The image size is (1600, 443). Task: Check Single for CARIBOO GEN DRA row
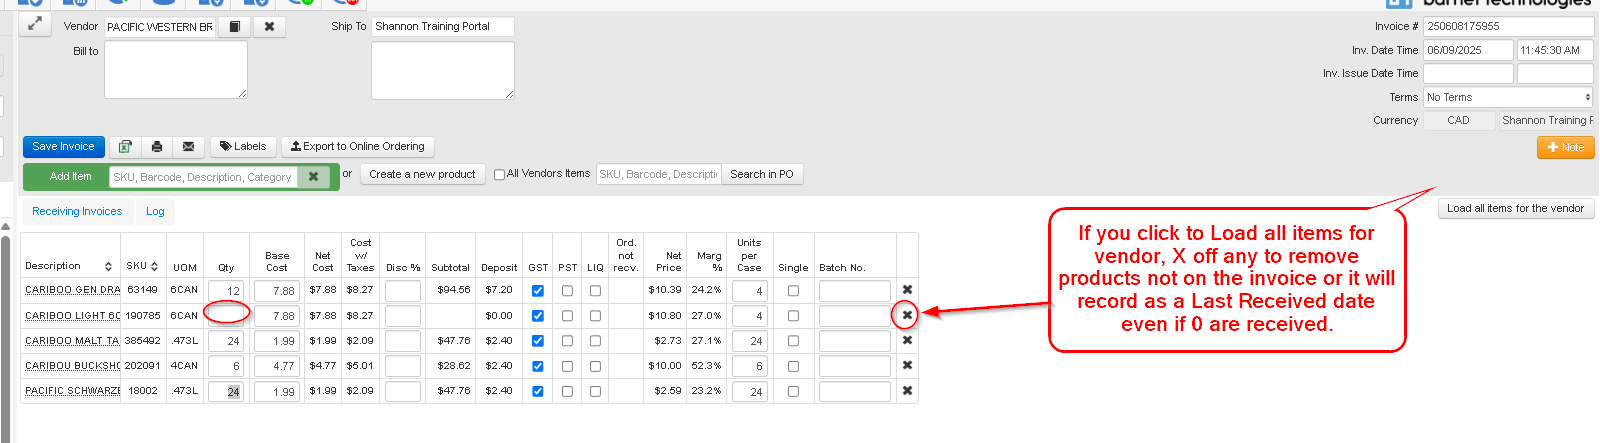pyautogui.click(x=793, y=291)
